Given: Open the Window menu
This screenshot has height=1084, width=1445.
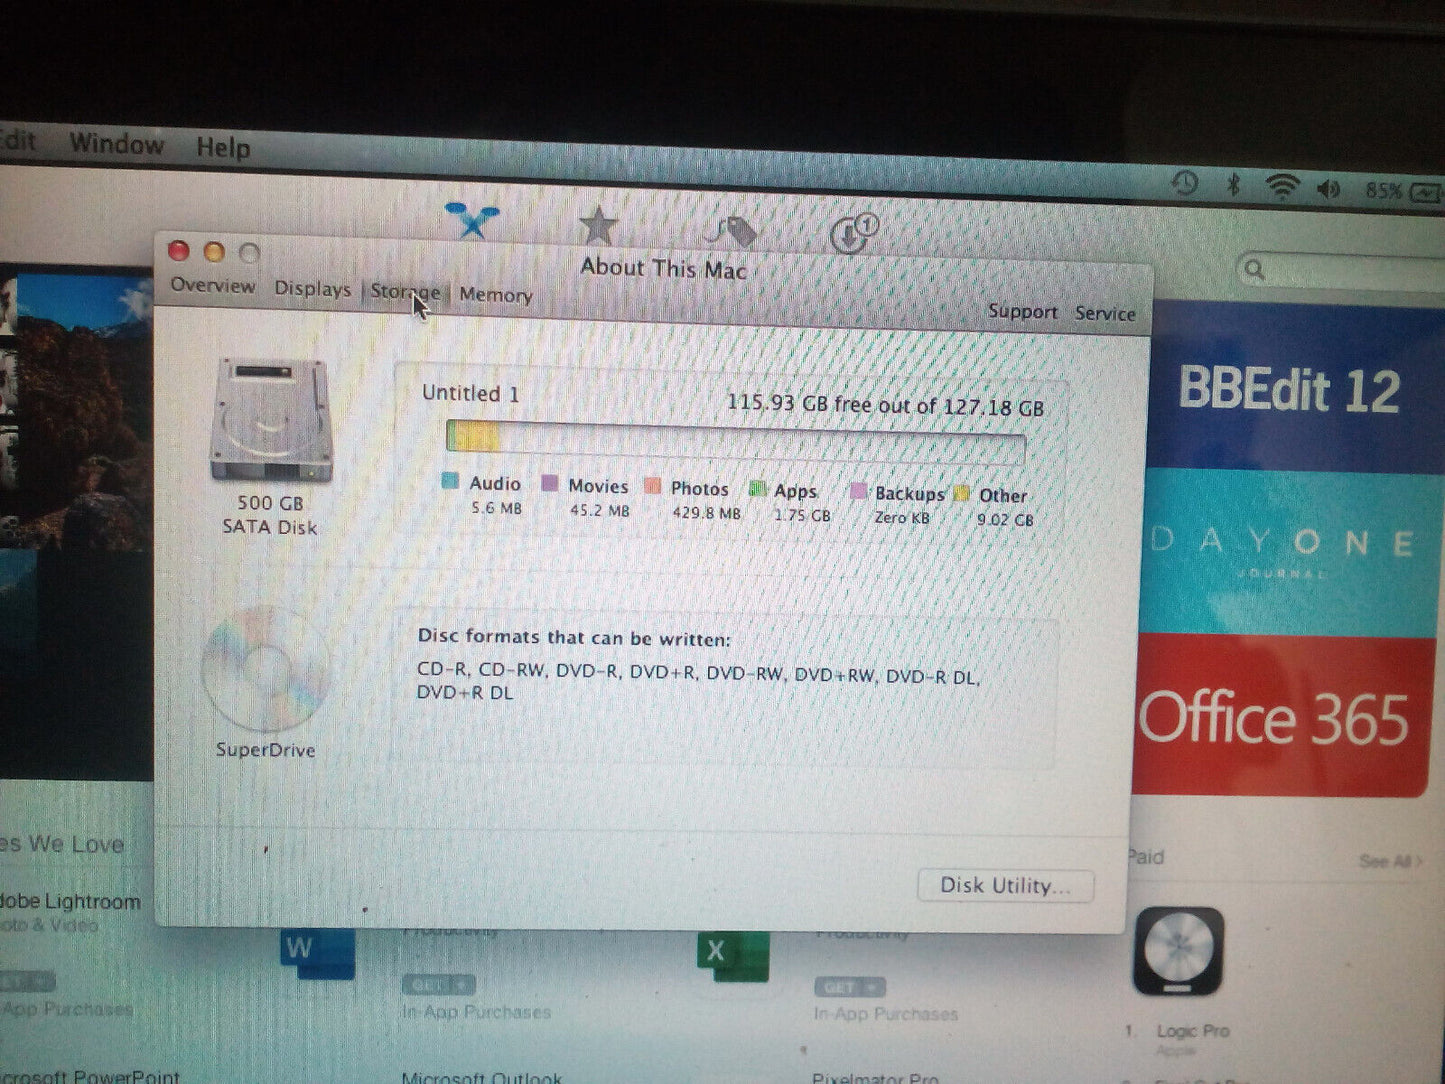Looking at the screenshot, I should [x=116, y=144].
